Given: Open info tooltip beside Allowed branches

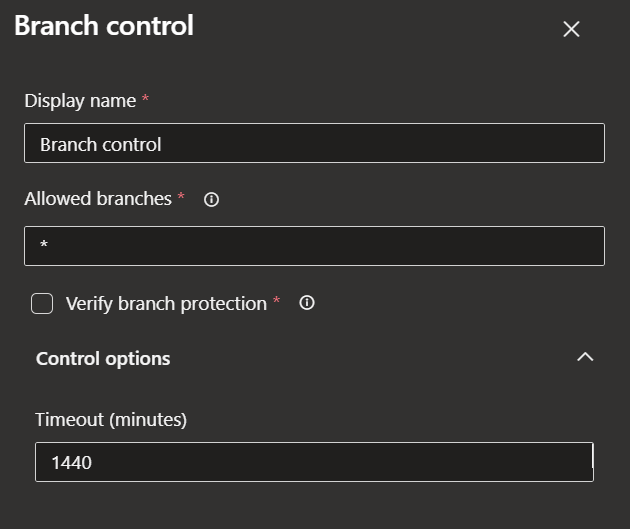Looking at the screenshot, I should [211, 199].
